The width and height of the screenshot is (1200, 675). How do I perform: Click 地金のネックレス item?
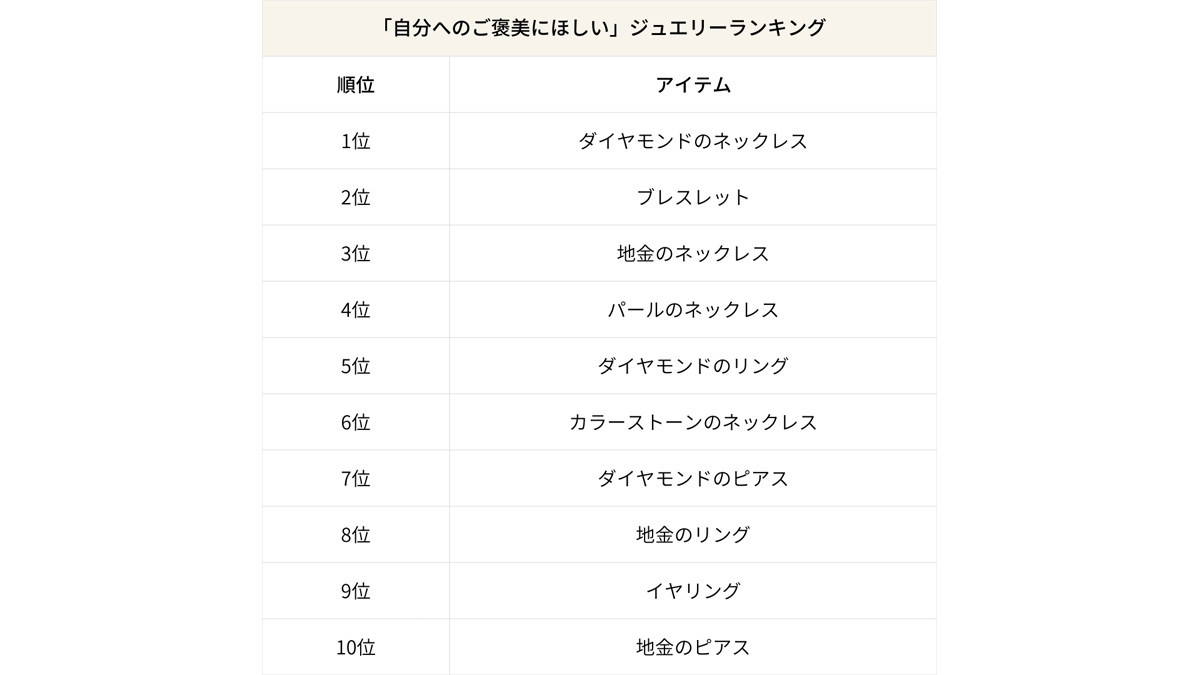(692, 254)
